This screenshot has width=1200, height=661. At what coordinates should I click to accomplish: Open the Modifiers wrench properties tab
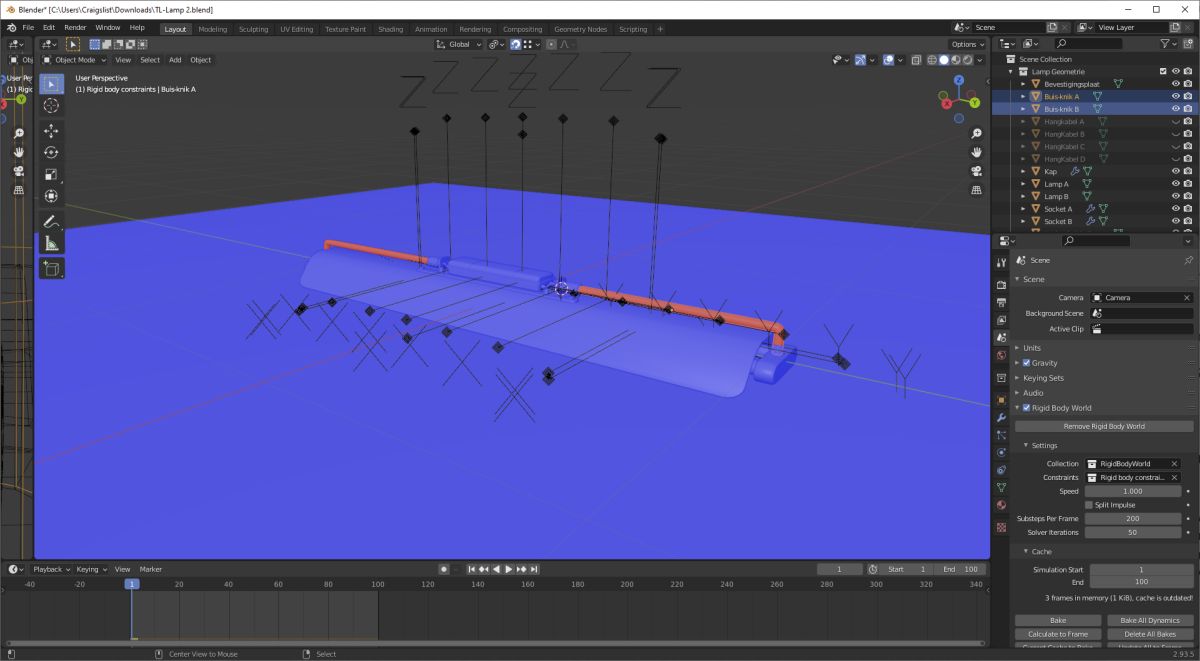(1001, 417)
